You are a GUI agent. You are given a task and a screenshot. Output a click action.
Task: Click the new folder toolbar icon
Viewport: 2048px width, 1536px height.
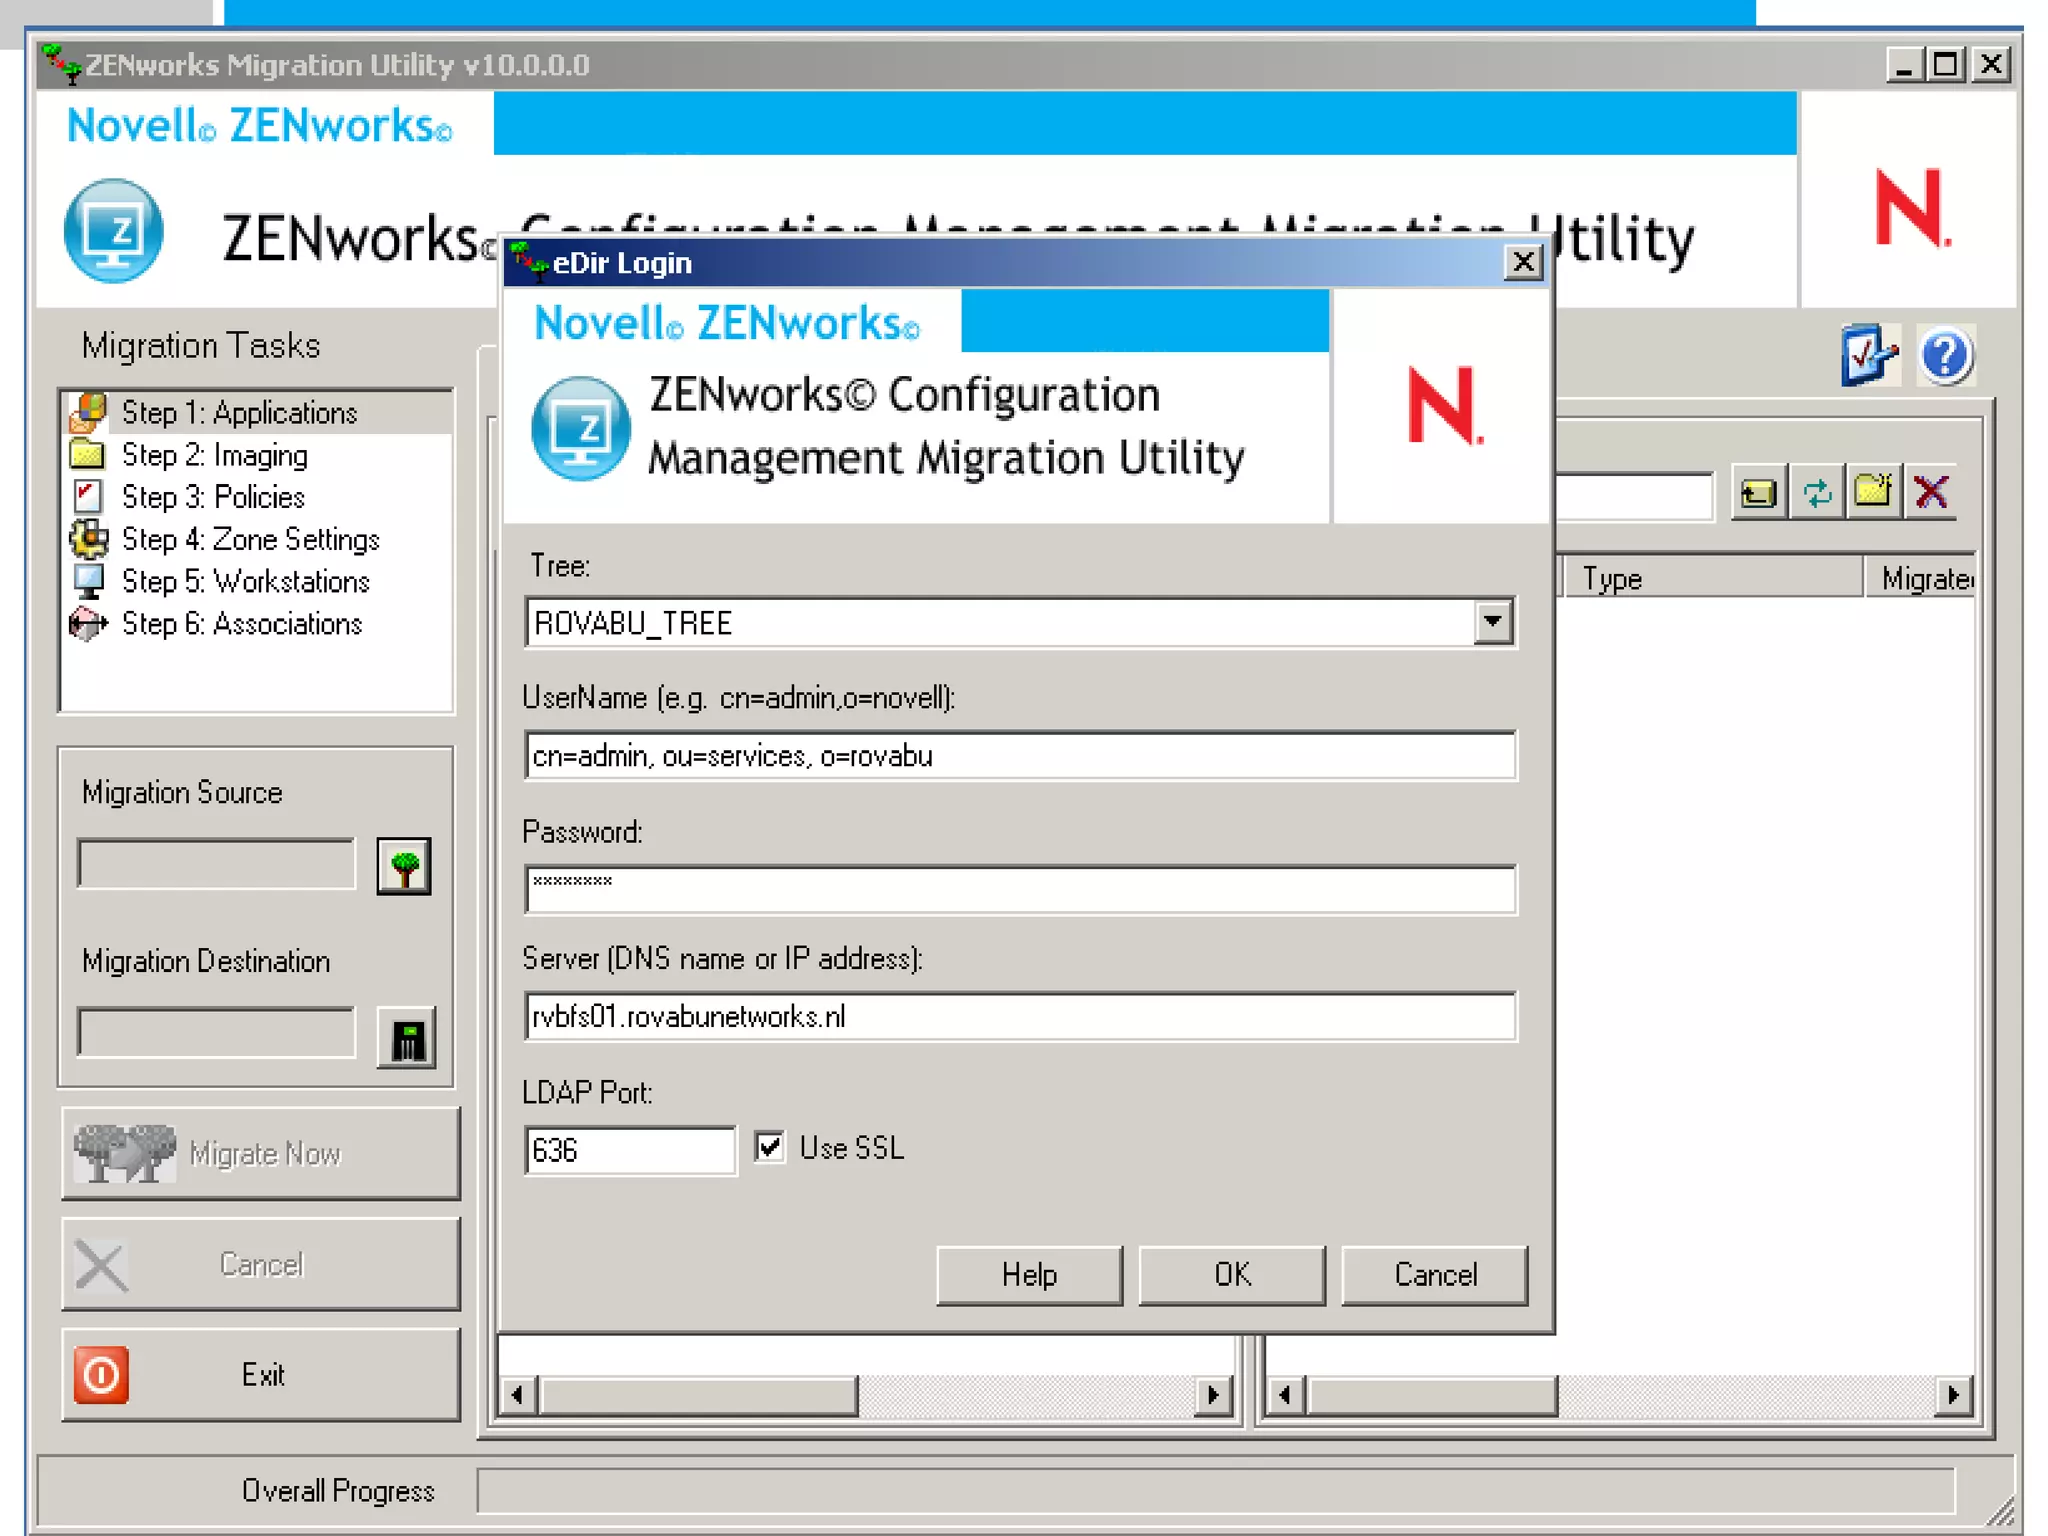(1873, 493)
